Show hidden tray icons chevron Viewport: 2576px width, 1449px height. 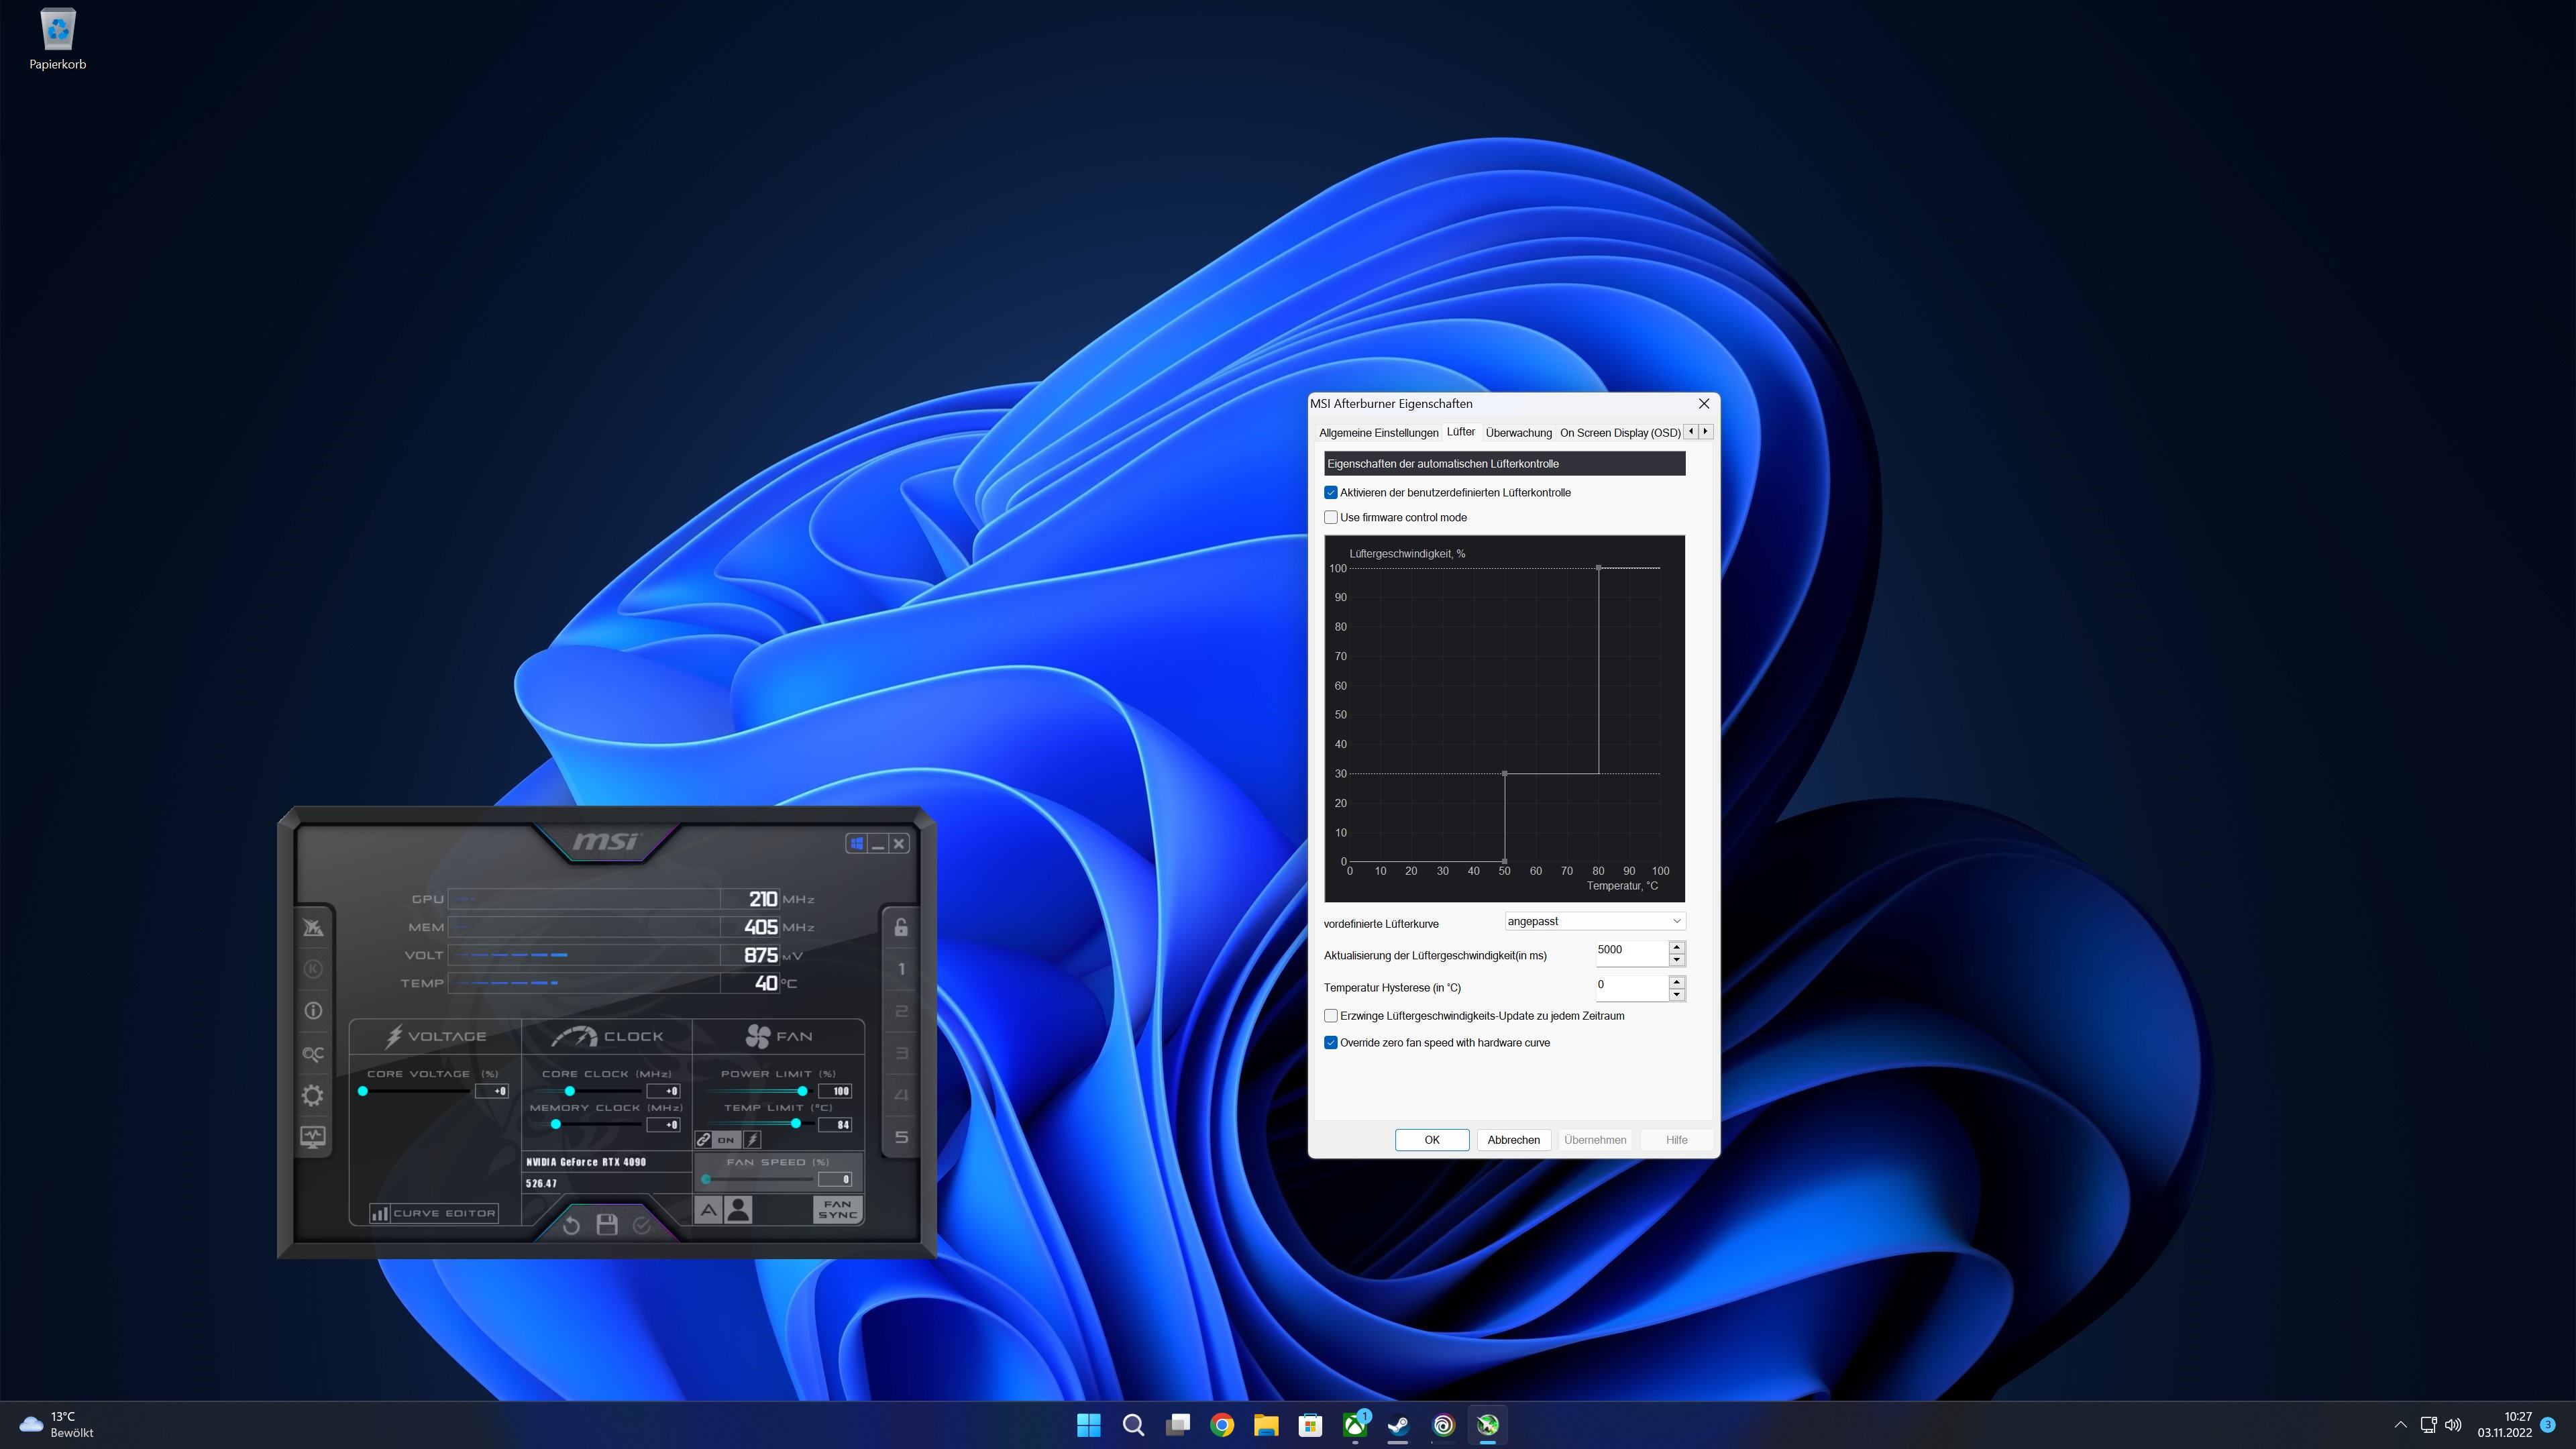pyautogui.click(x=2400, y=1426)
